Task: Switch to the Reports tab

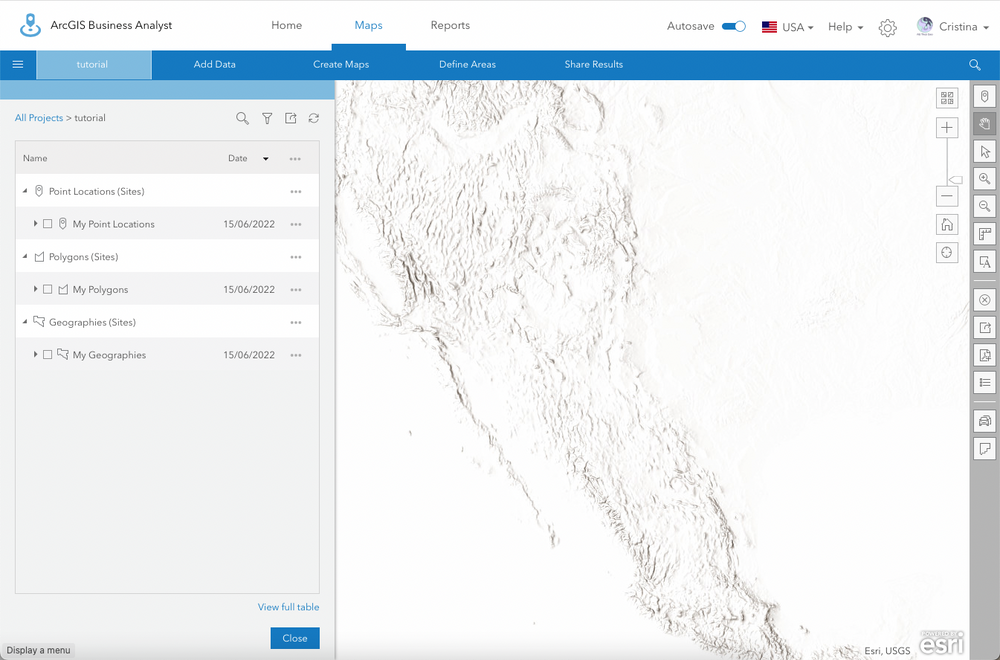Action: coord(450,26)
